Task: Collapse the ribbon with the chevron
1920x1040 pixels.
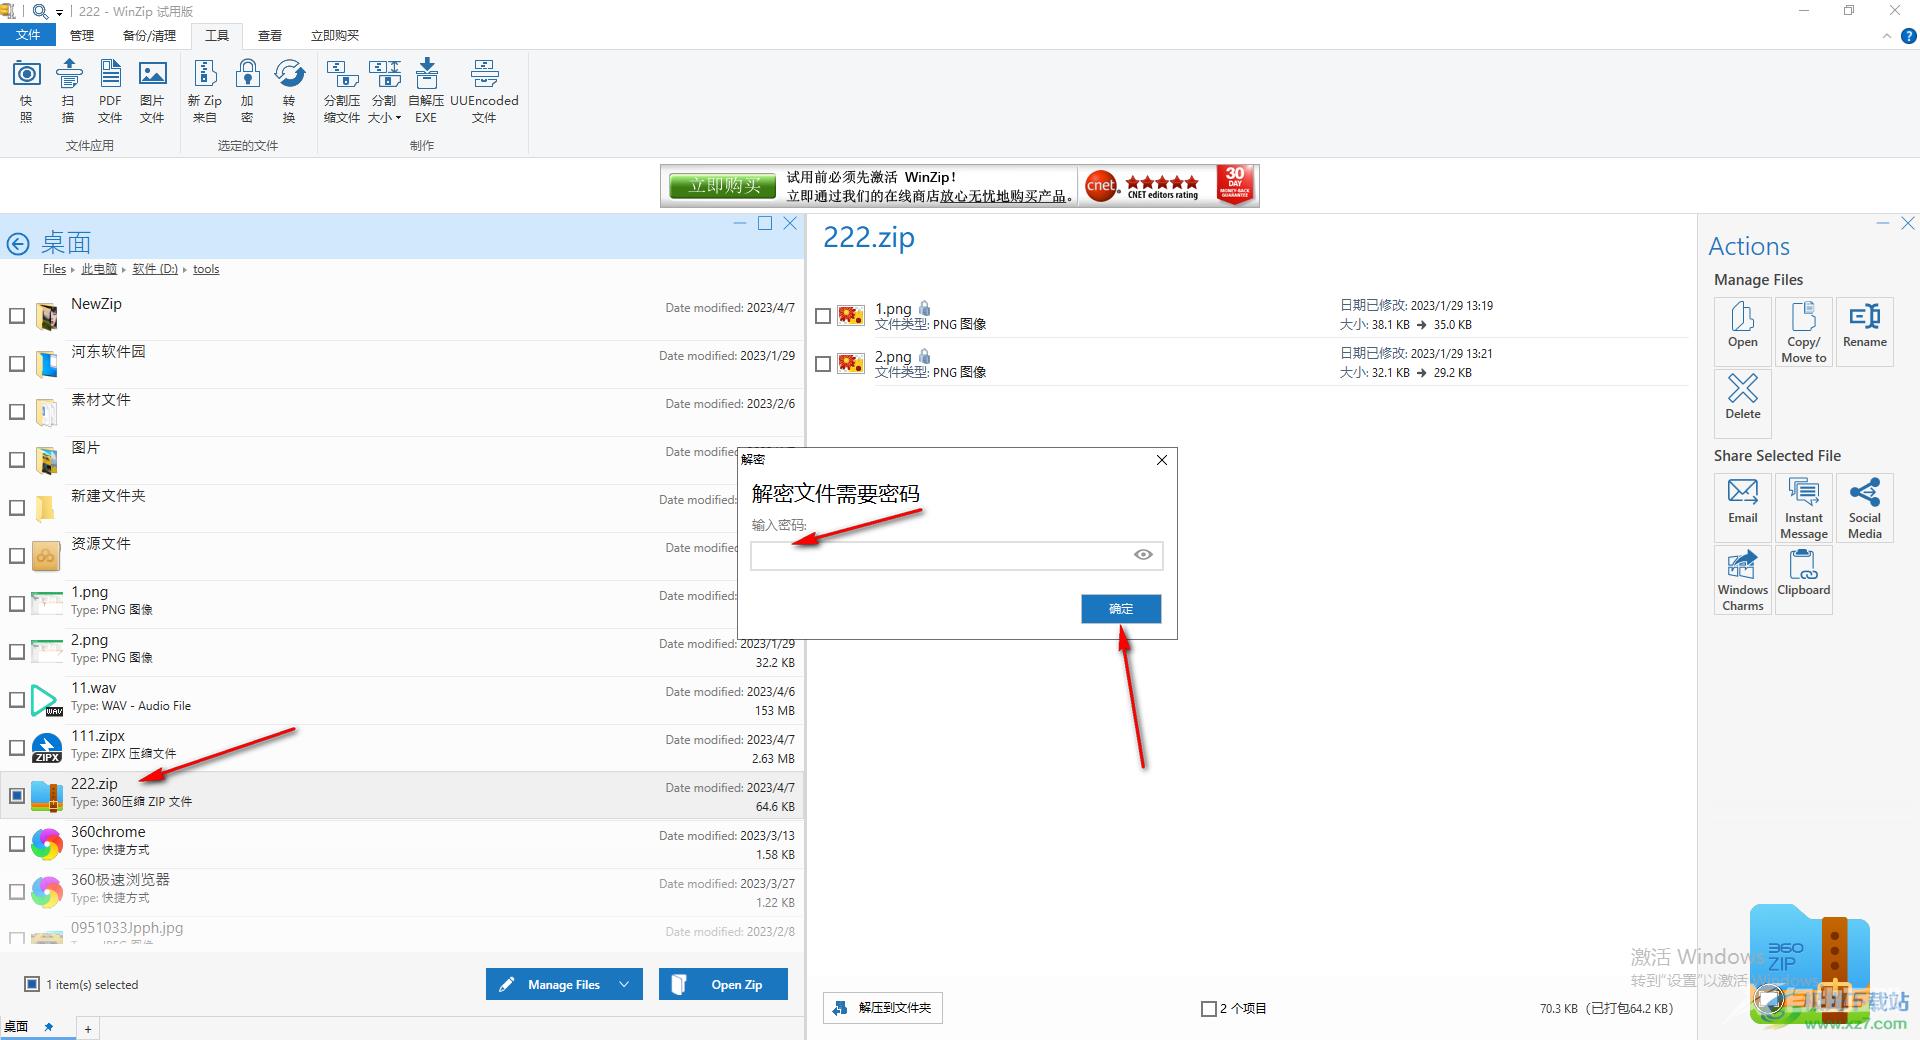Action: tap(1886, 36)
